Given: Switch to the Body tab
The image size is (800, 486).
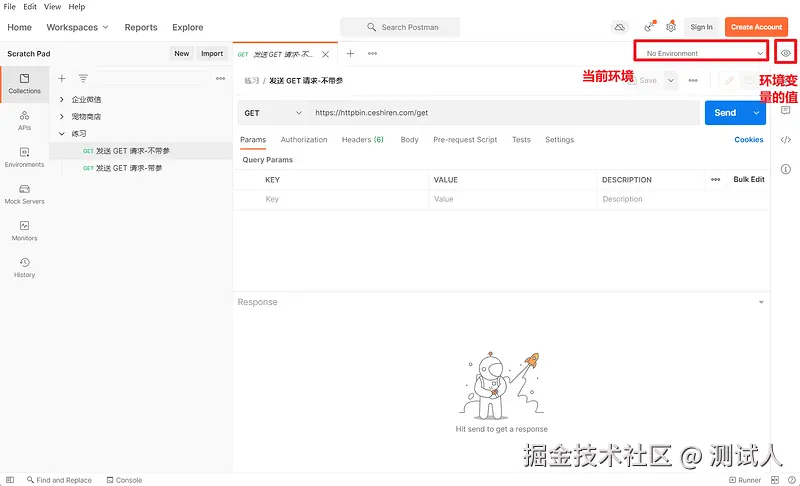Looking at the screenshot, I should 409,140.
